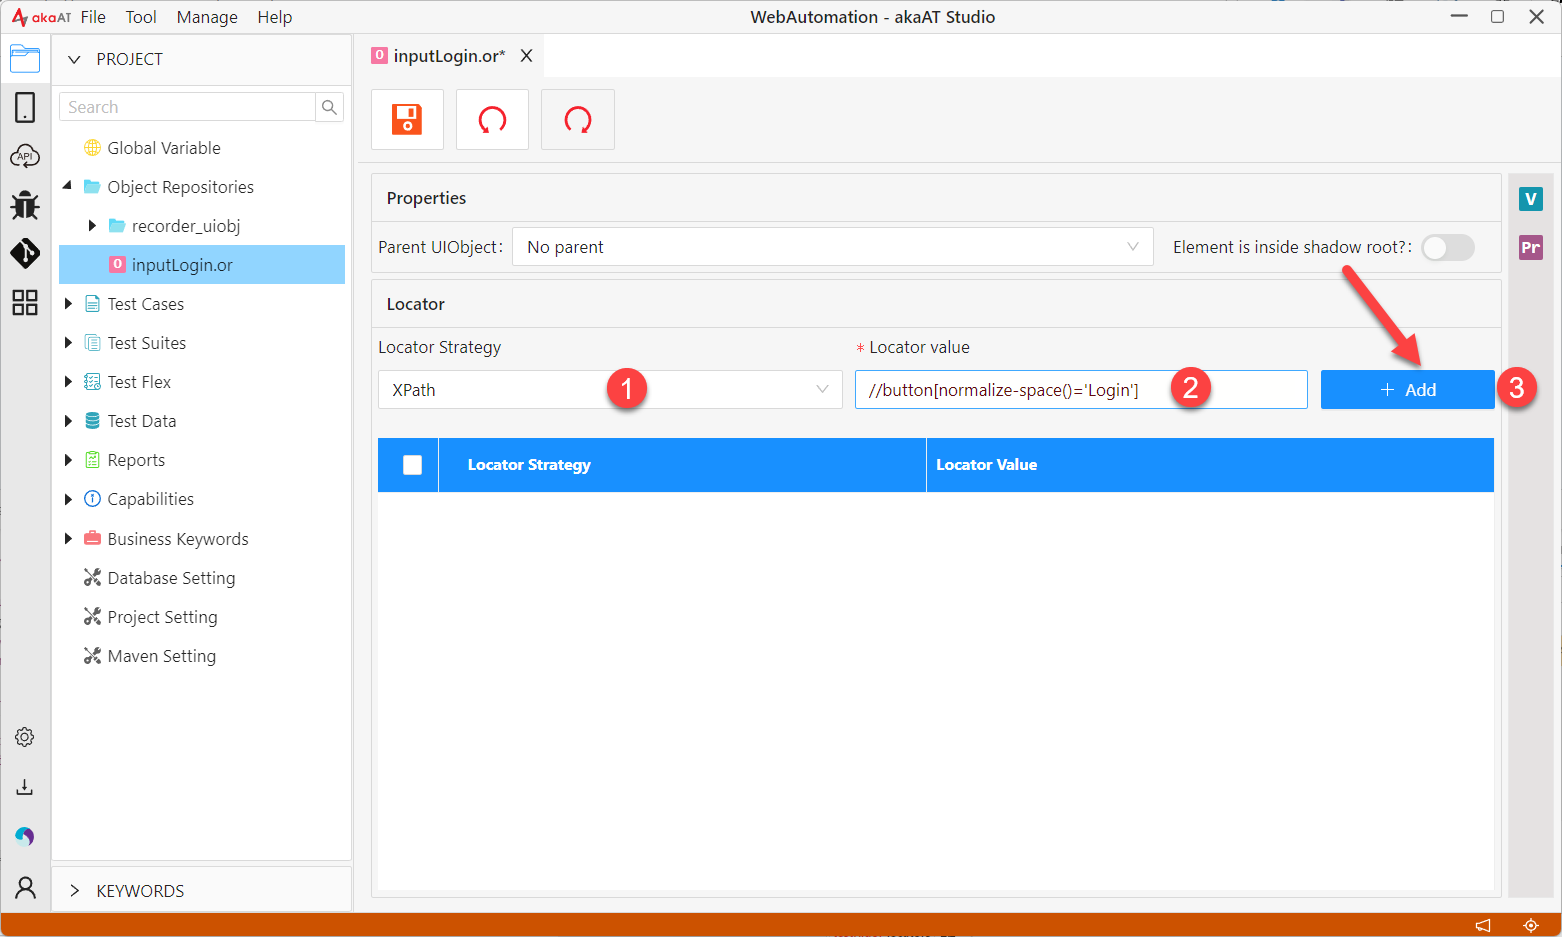Viewport: 1562px width, 937px height.
Task: Select the Capabilities label
Action: 151,499
